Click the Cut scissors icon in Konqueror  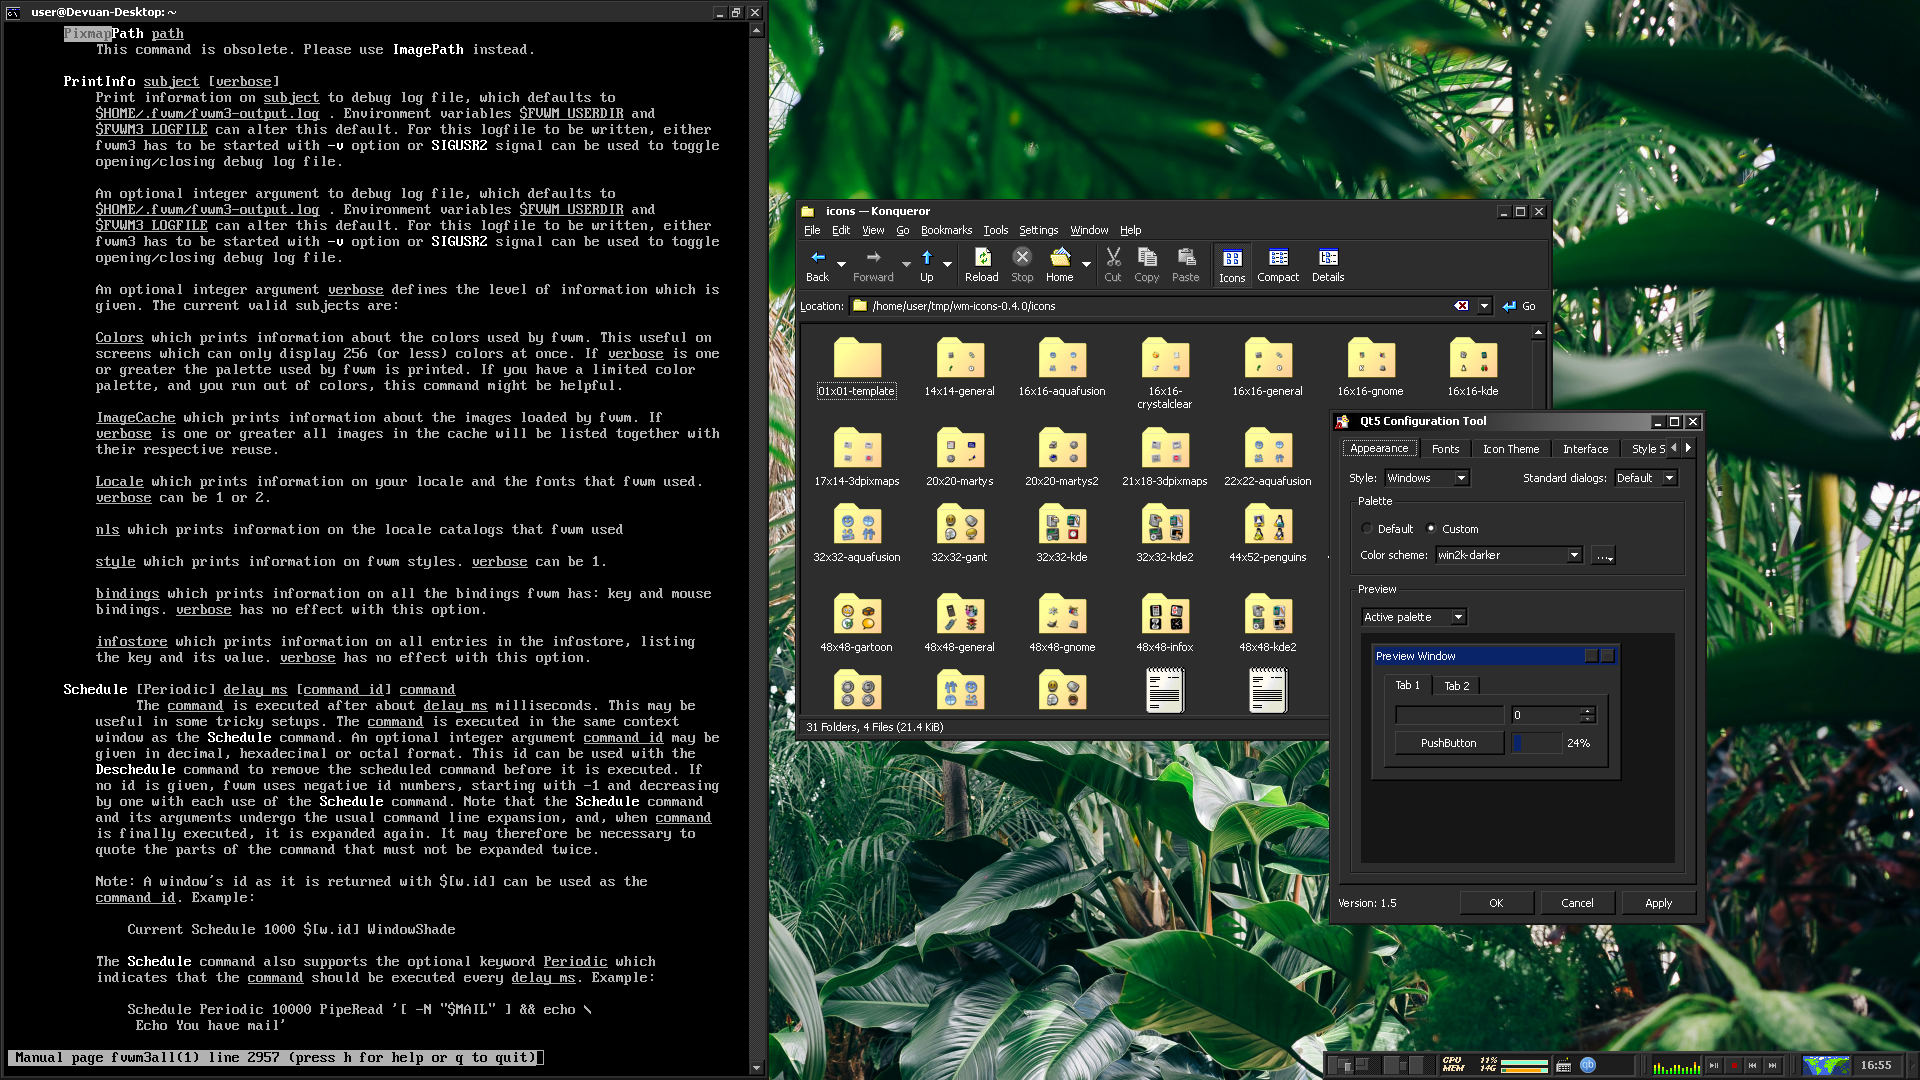(x=1113, y=265)
